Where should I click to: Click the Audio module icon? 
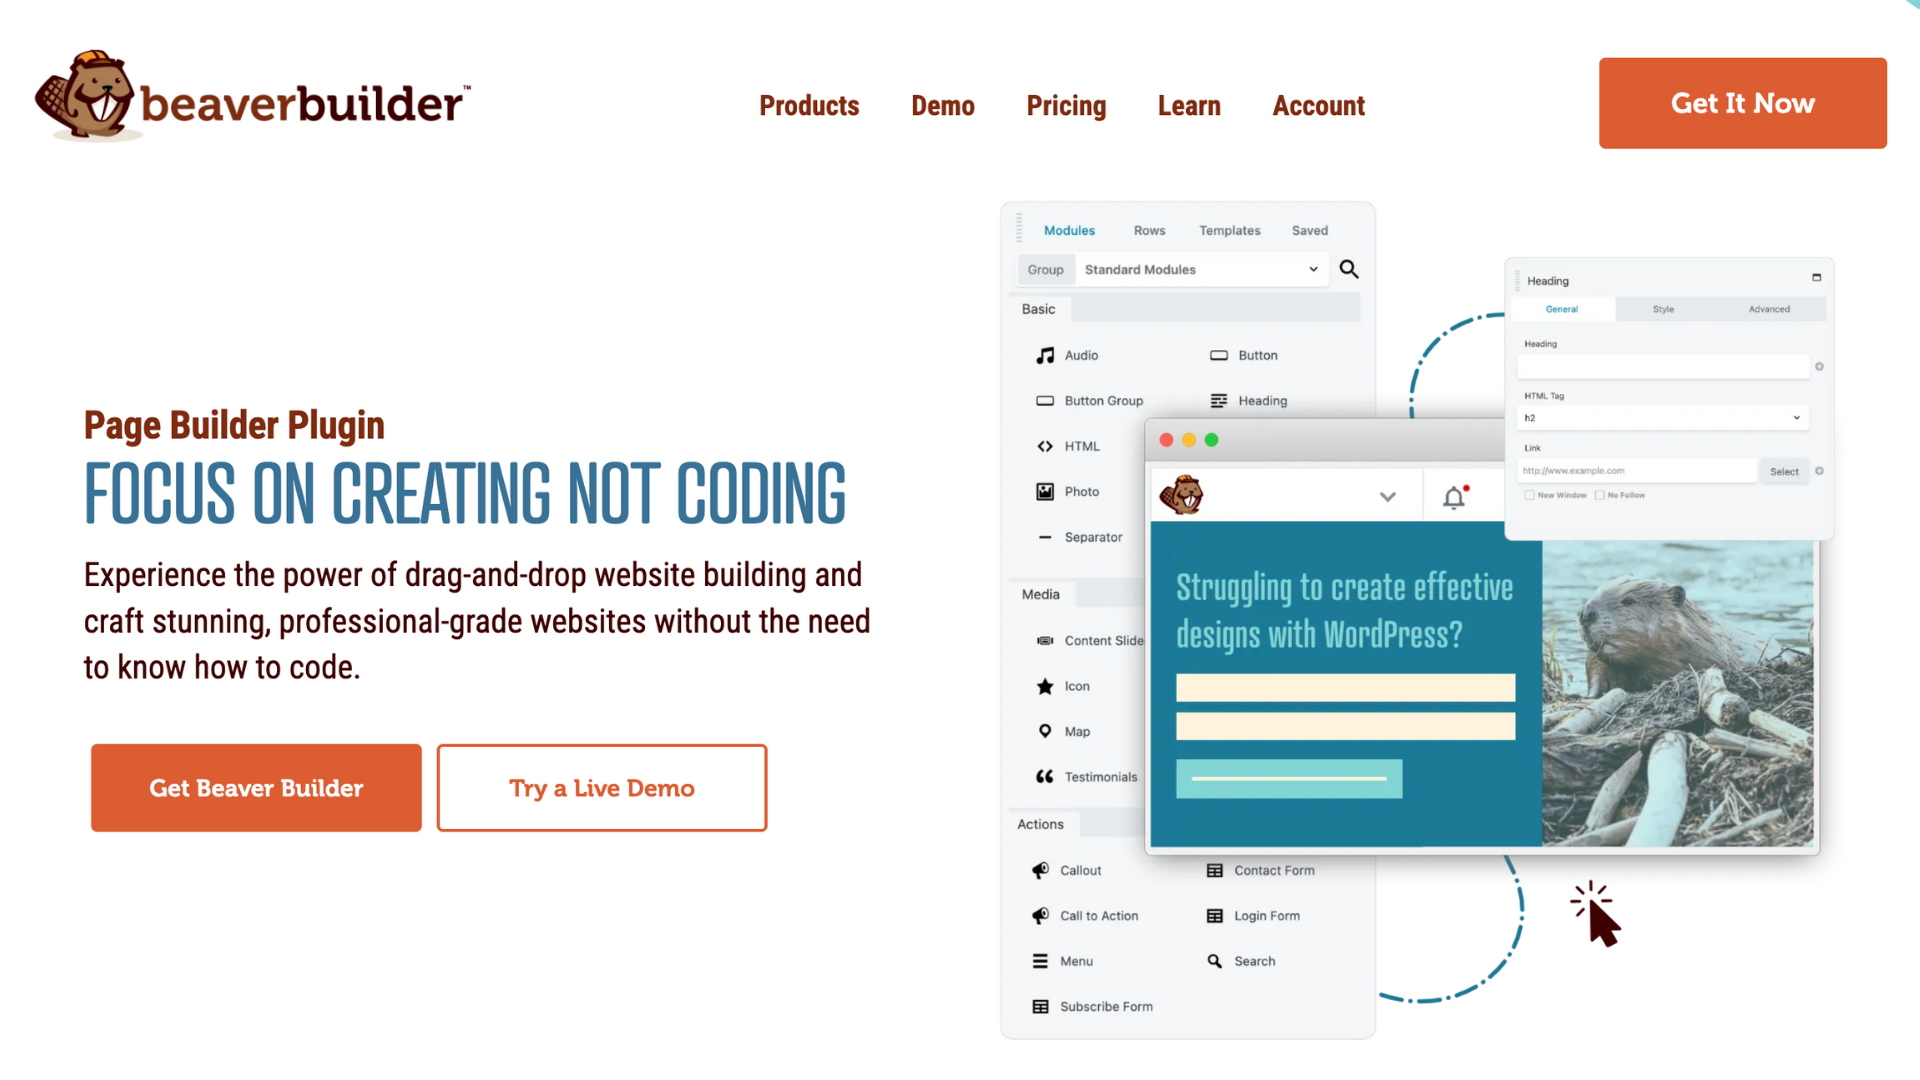tap(1046, 353)
